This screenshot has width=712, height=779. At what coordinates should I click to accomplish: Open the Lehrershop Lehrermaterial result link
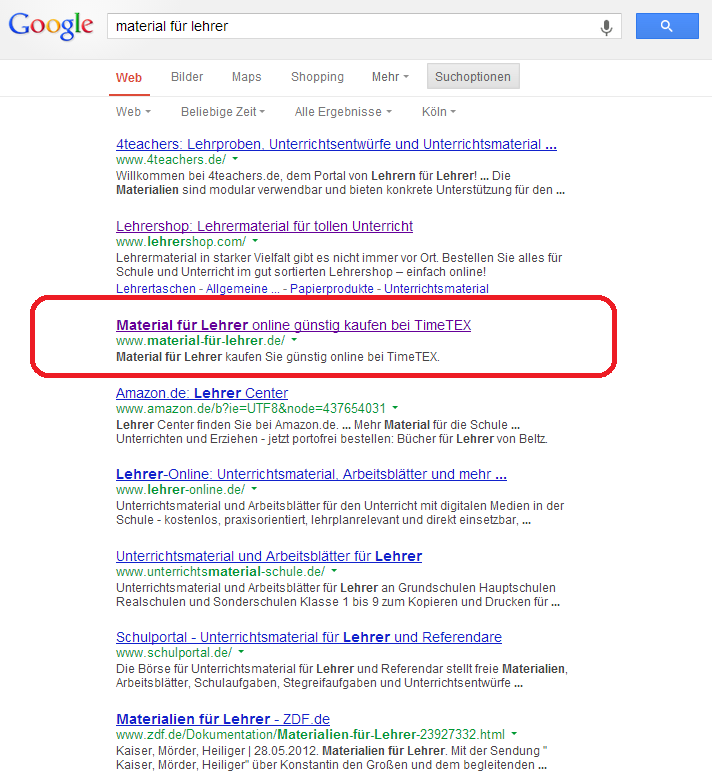click(264, 226)
